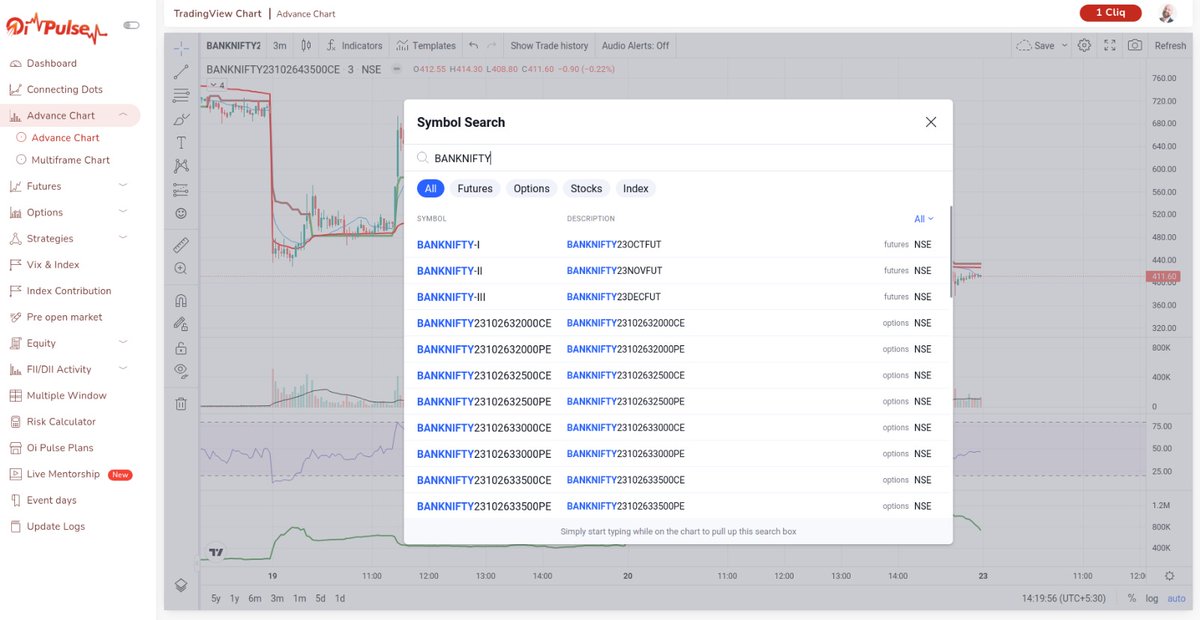Open chart settings gear icon
This screenshot has height=620, width=1200.
pos(1085,46)
